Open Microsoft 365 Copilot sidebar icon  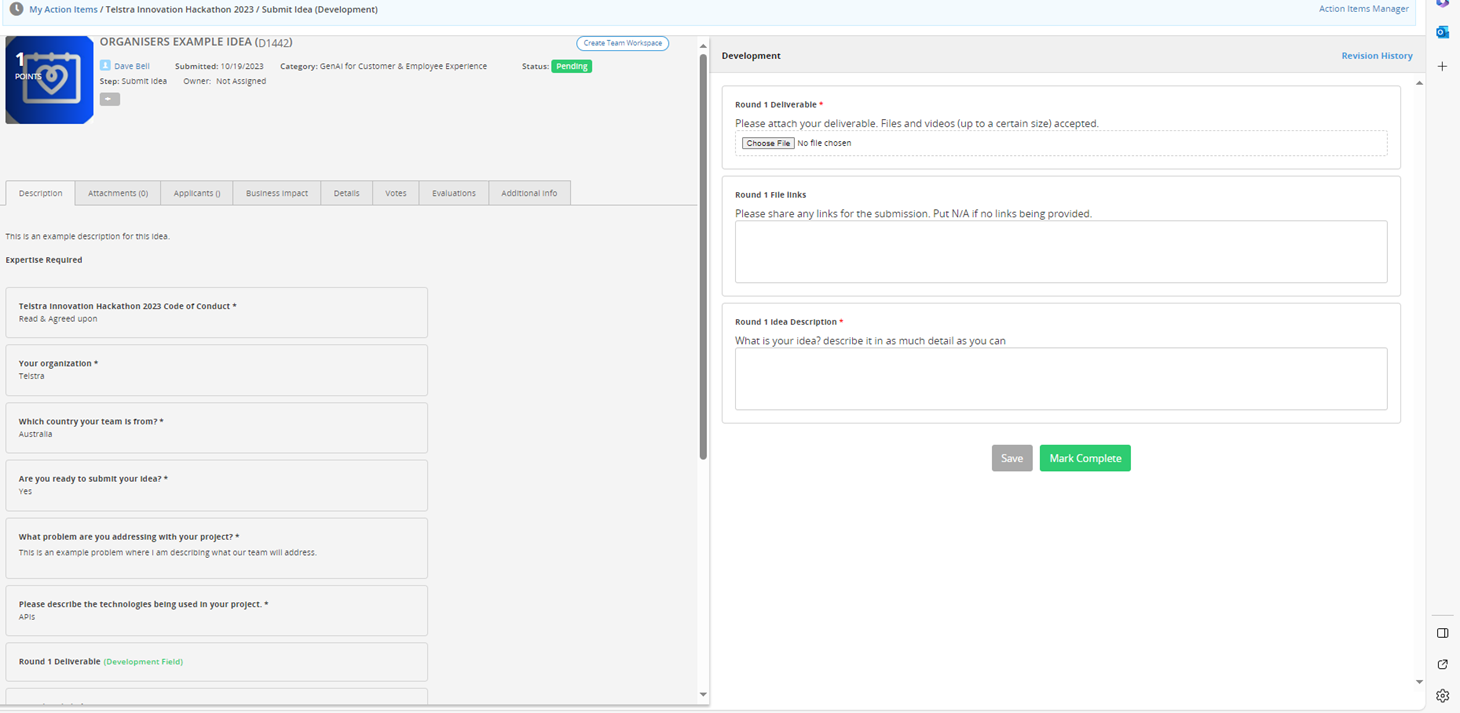coord(1442,4)
